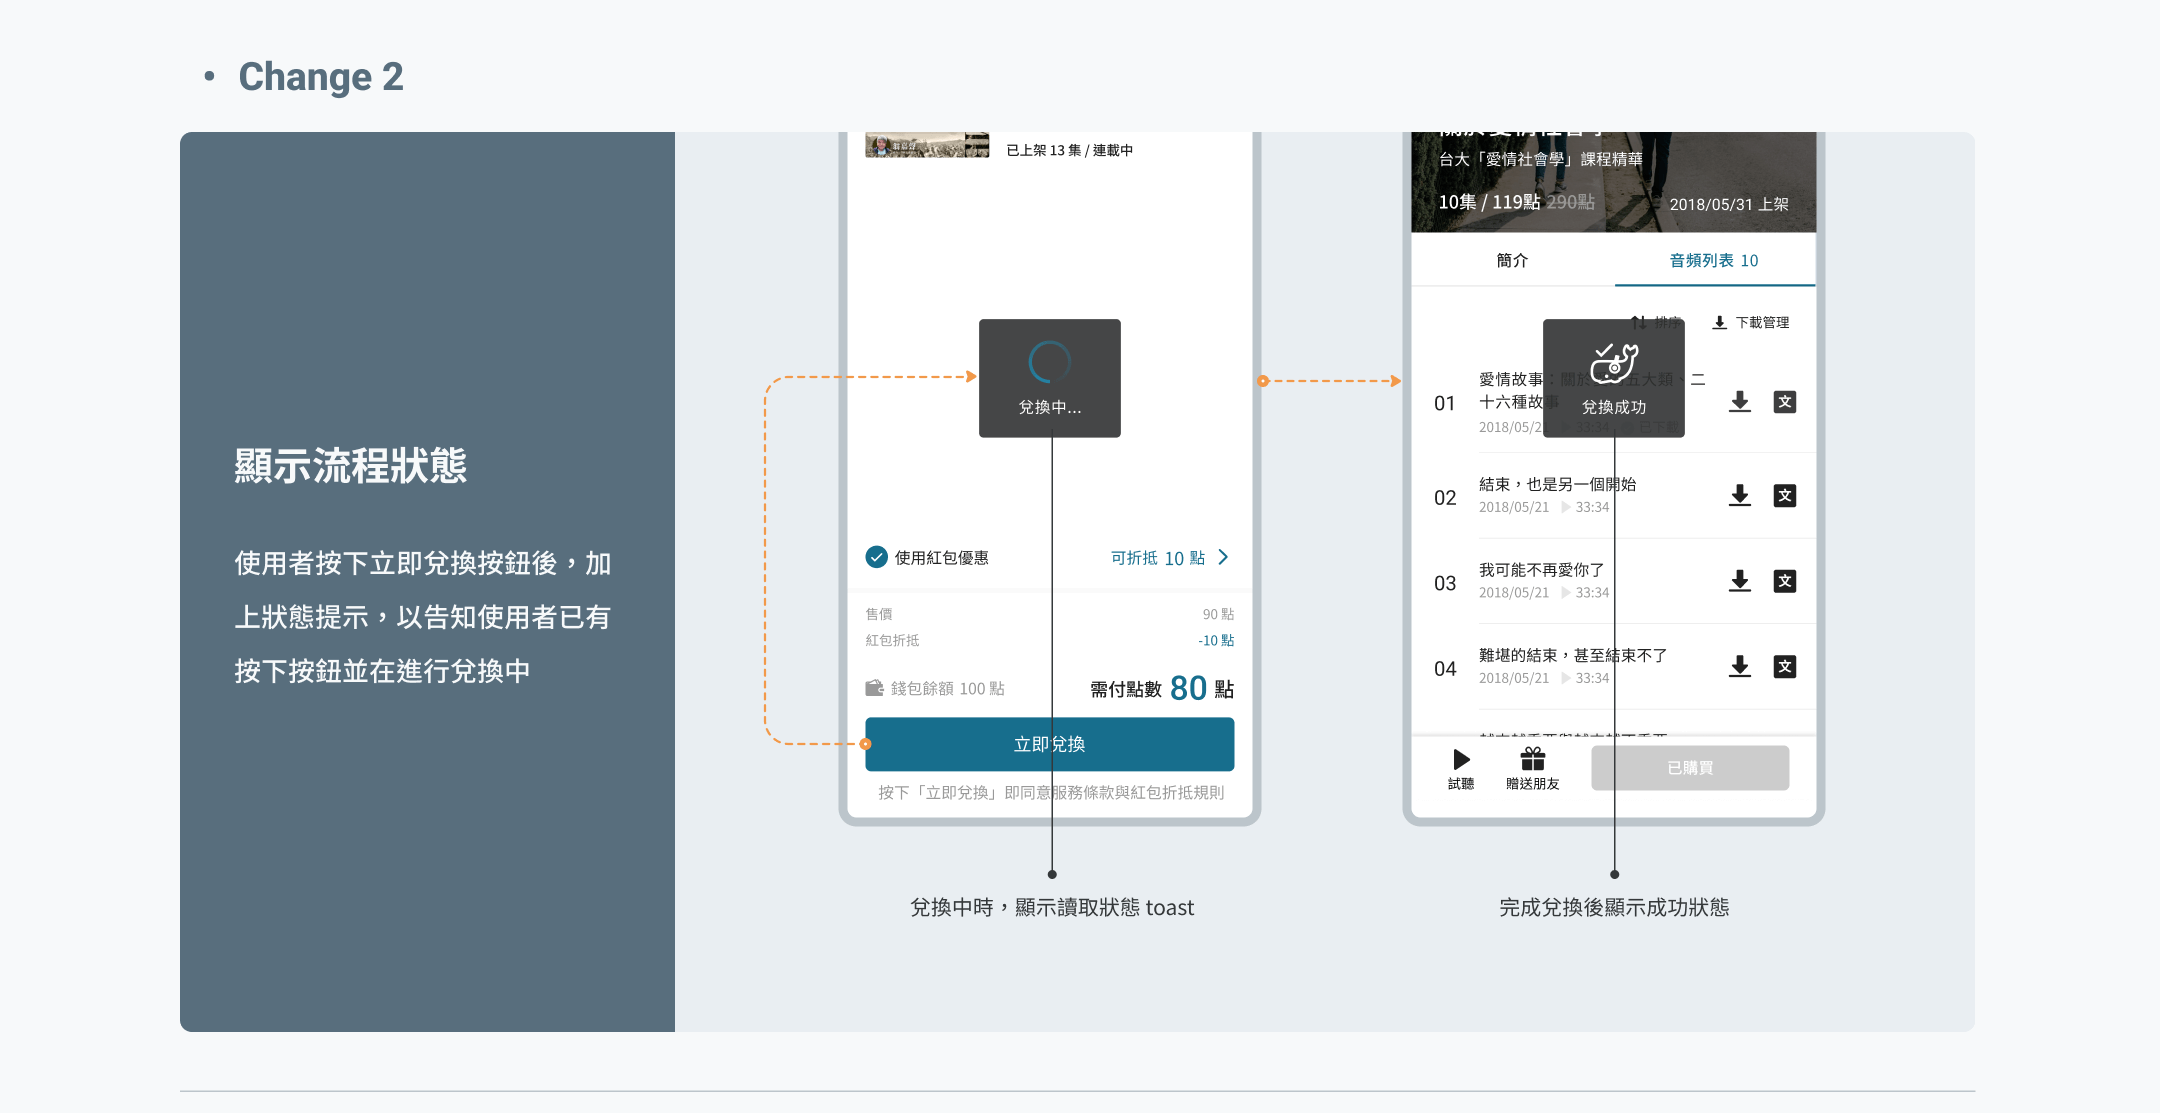Download episode 01 audio

(1740, 402)
